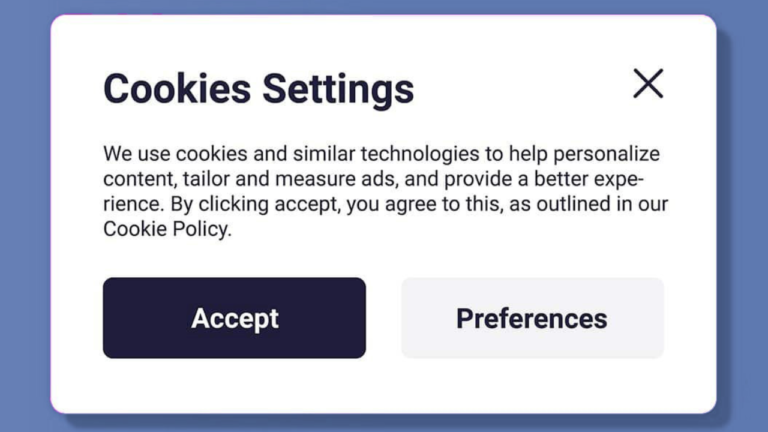Viewport: 768px width, 432px height.
Task: Click the Cookies Settings heading
Action: [258, 88]
